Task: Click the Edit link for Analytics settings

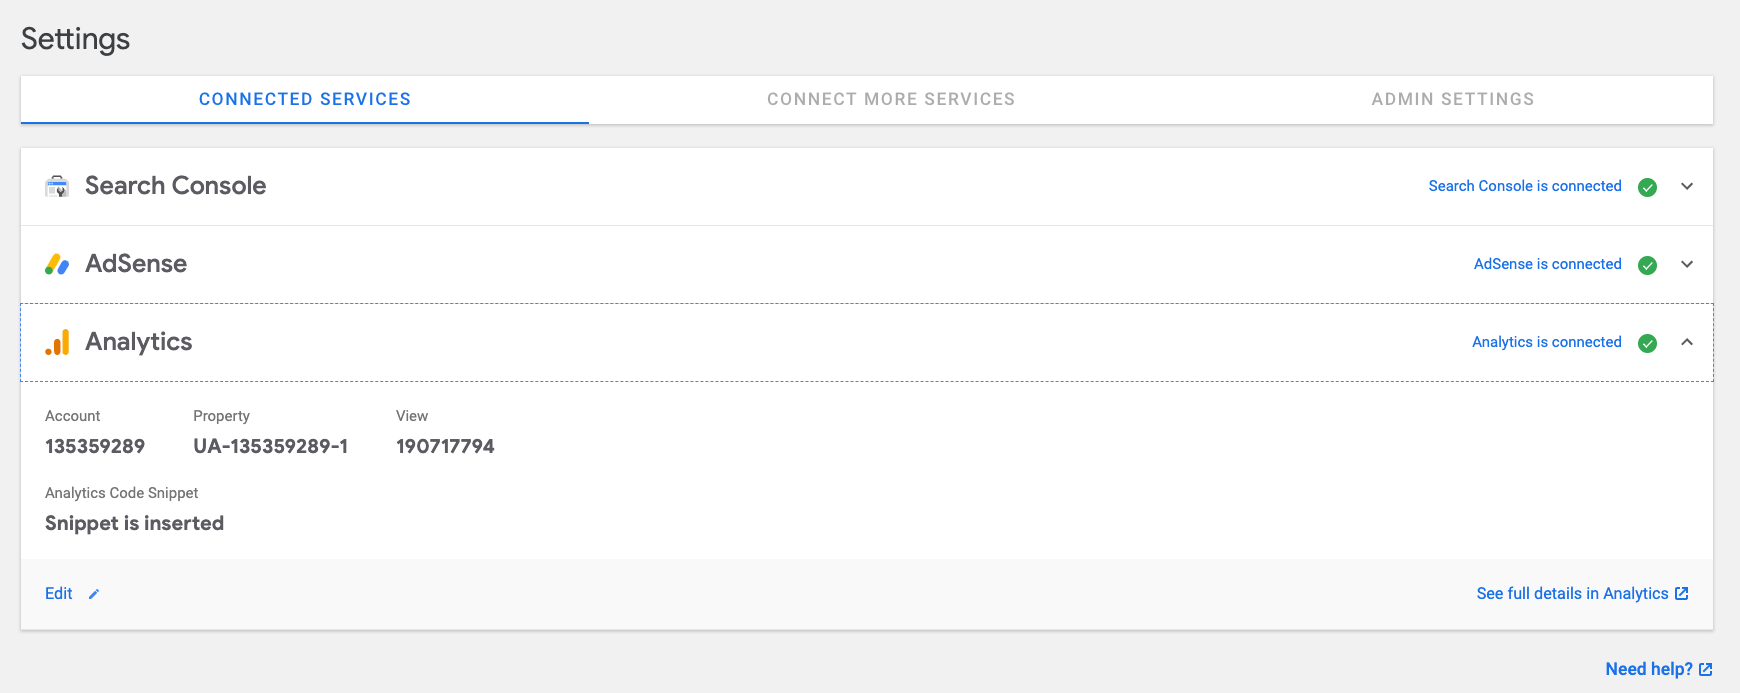Action: pos(58,593)
